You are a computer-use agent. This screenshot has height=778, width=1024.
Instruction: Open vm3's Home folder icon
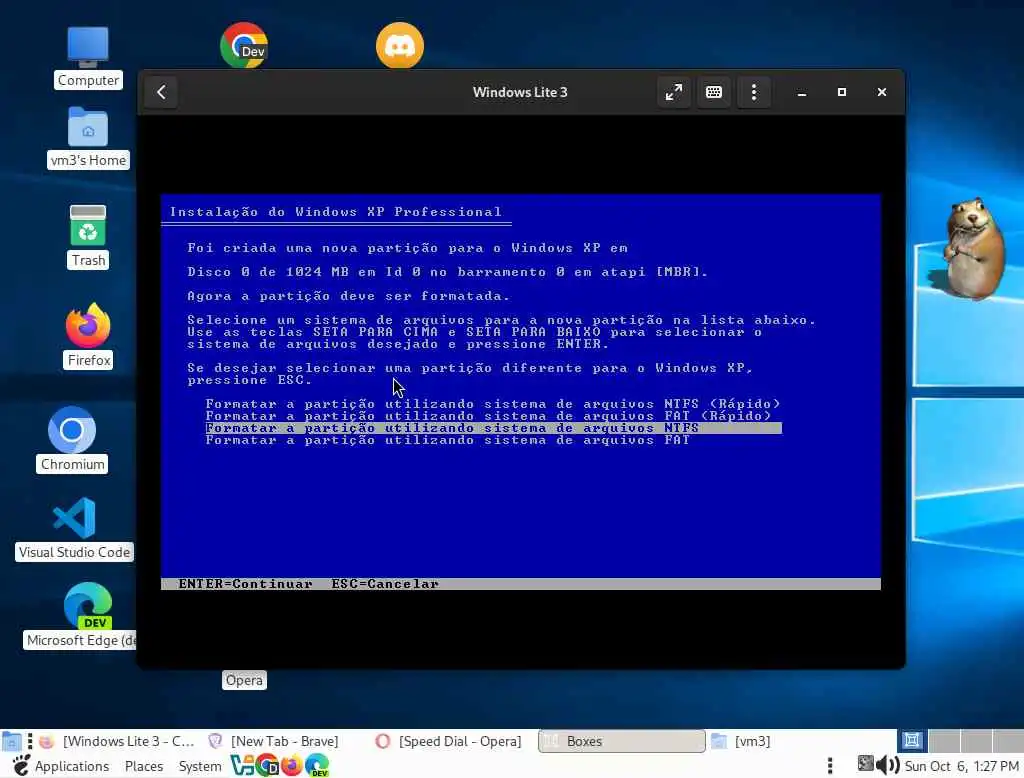pos(88,138)
